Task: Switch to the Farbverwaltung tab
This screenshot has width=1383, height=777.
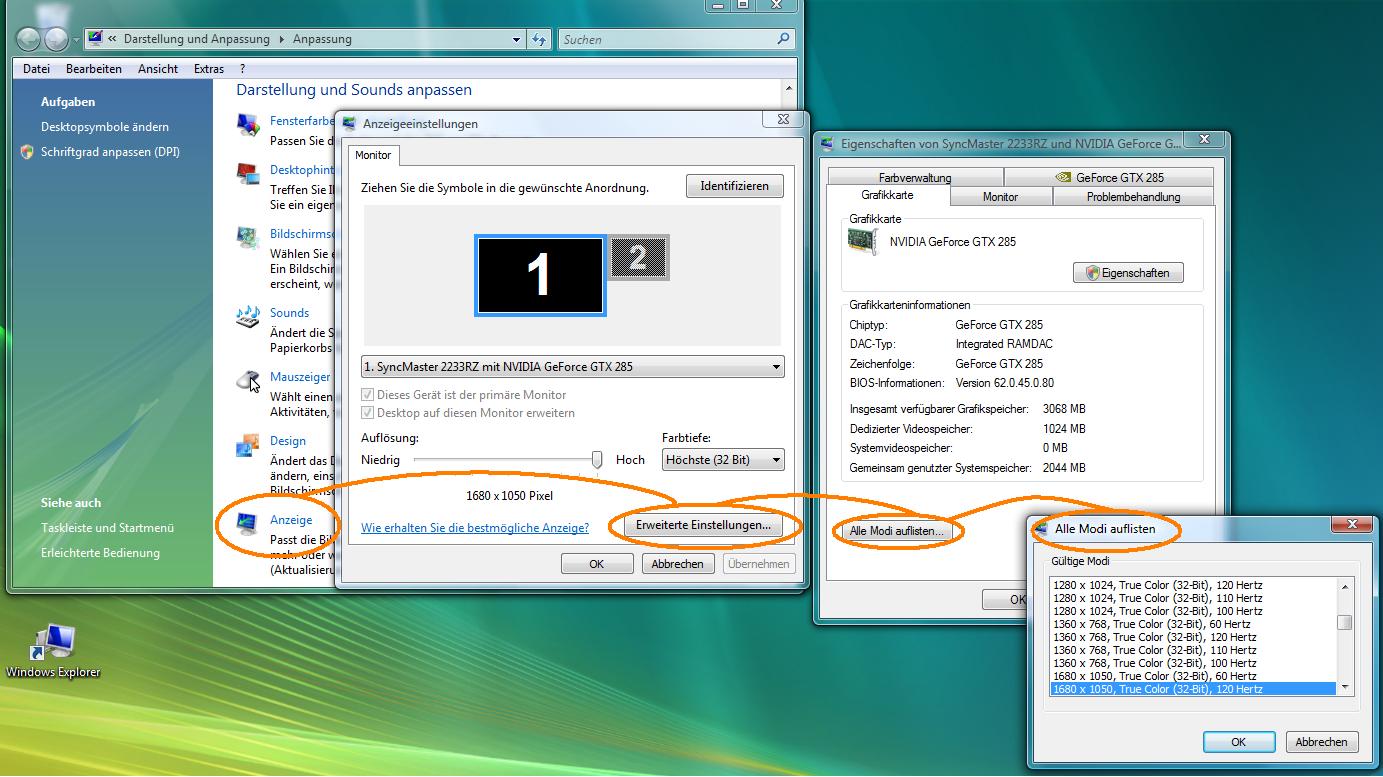Action: click(x=915, y=177)
